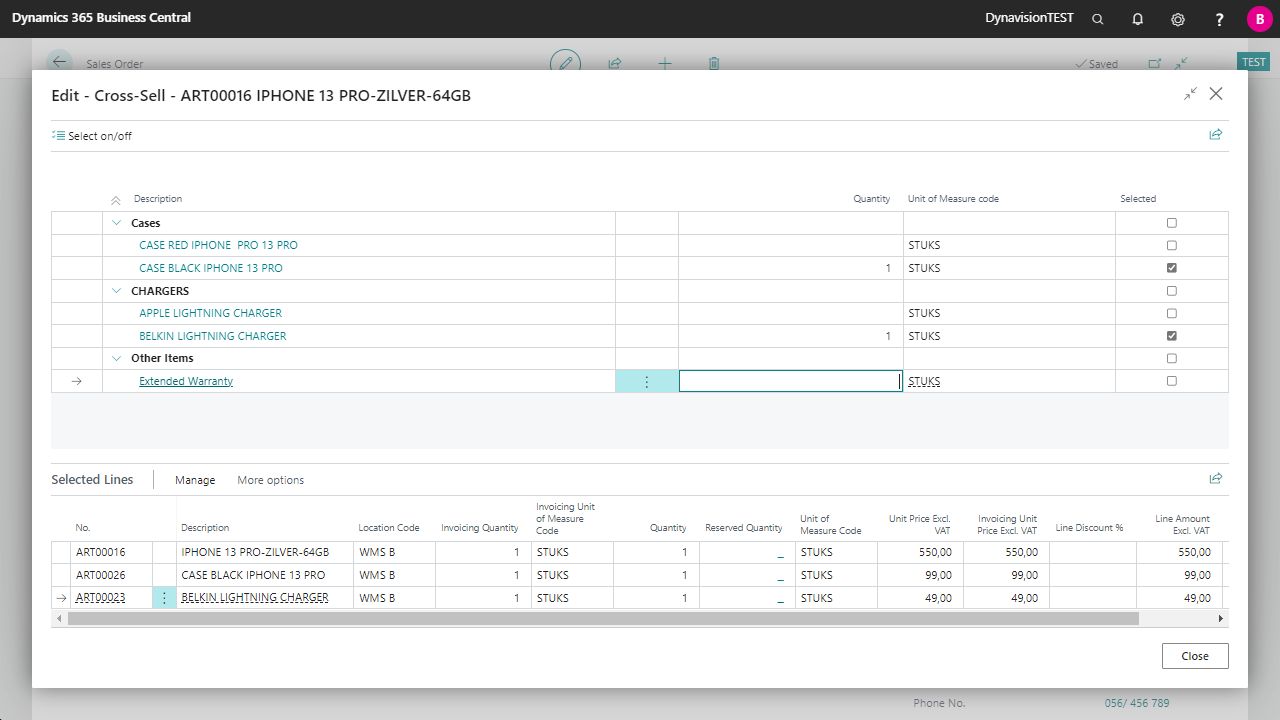Click the Sales Order delete trash icon
Screen dimensions: 1280x720
click(714, 63)
